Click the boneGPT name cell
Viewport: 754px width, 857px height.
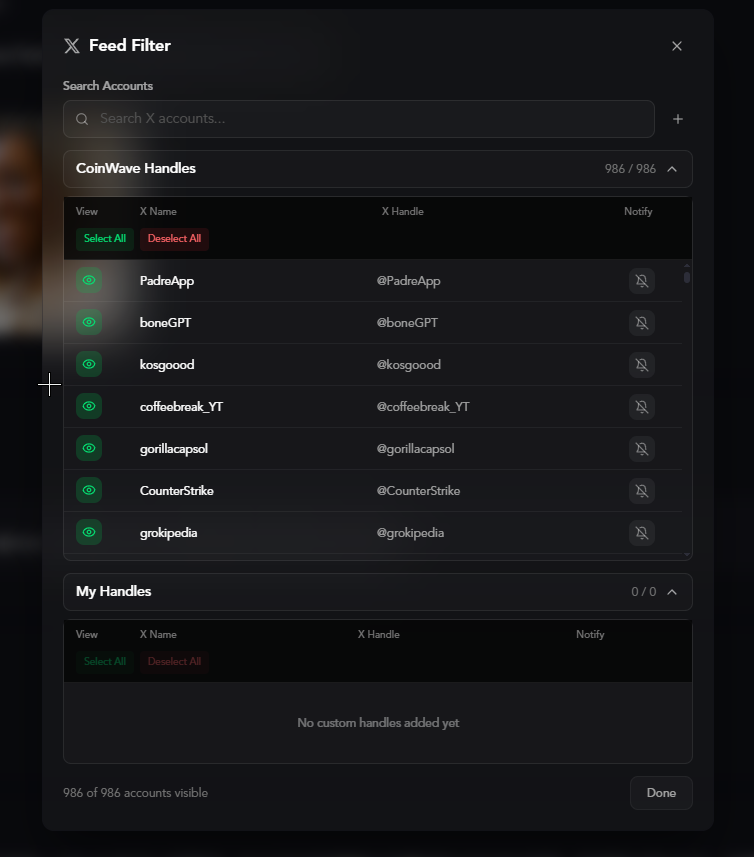[166, 323]
